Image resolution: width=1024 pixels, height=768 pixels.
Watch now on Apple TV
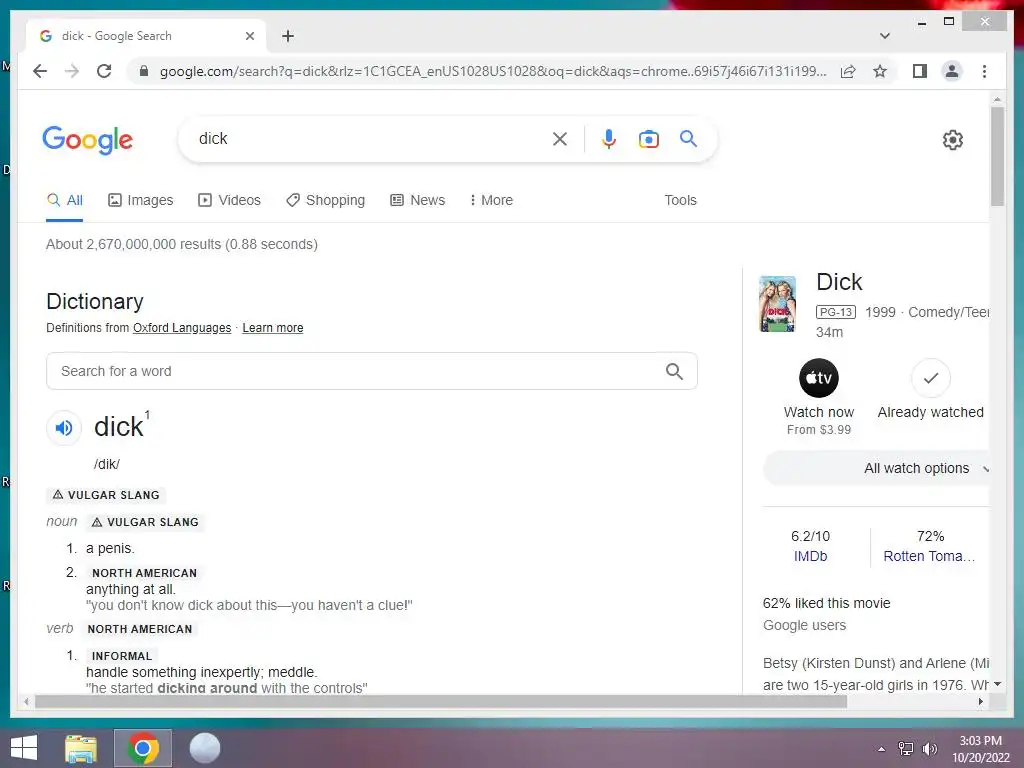click(818, 397)
